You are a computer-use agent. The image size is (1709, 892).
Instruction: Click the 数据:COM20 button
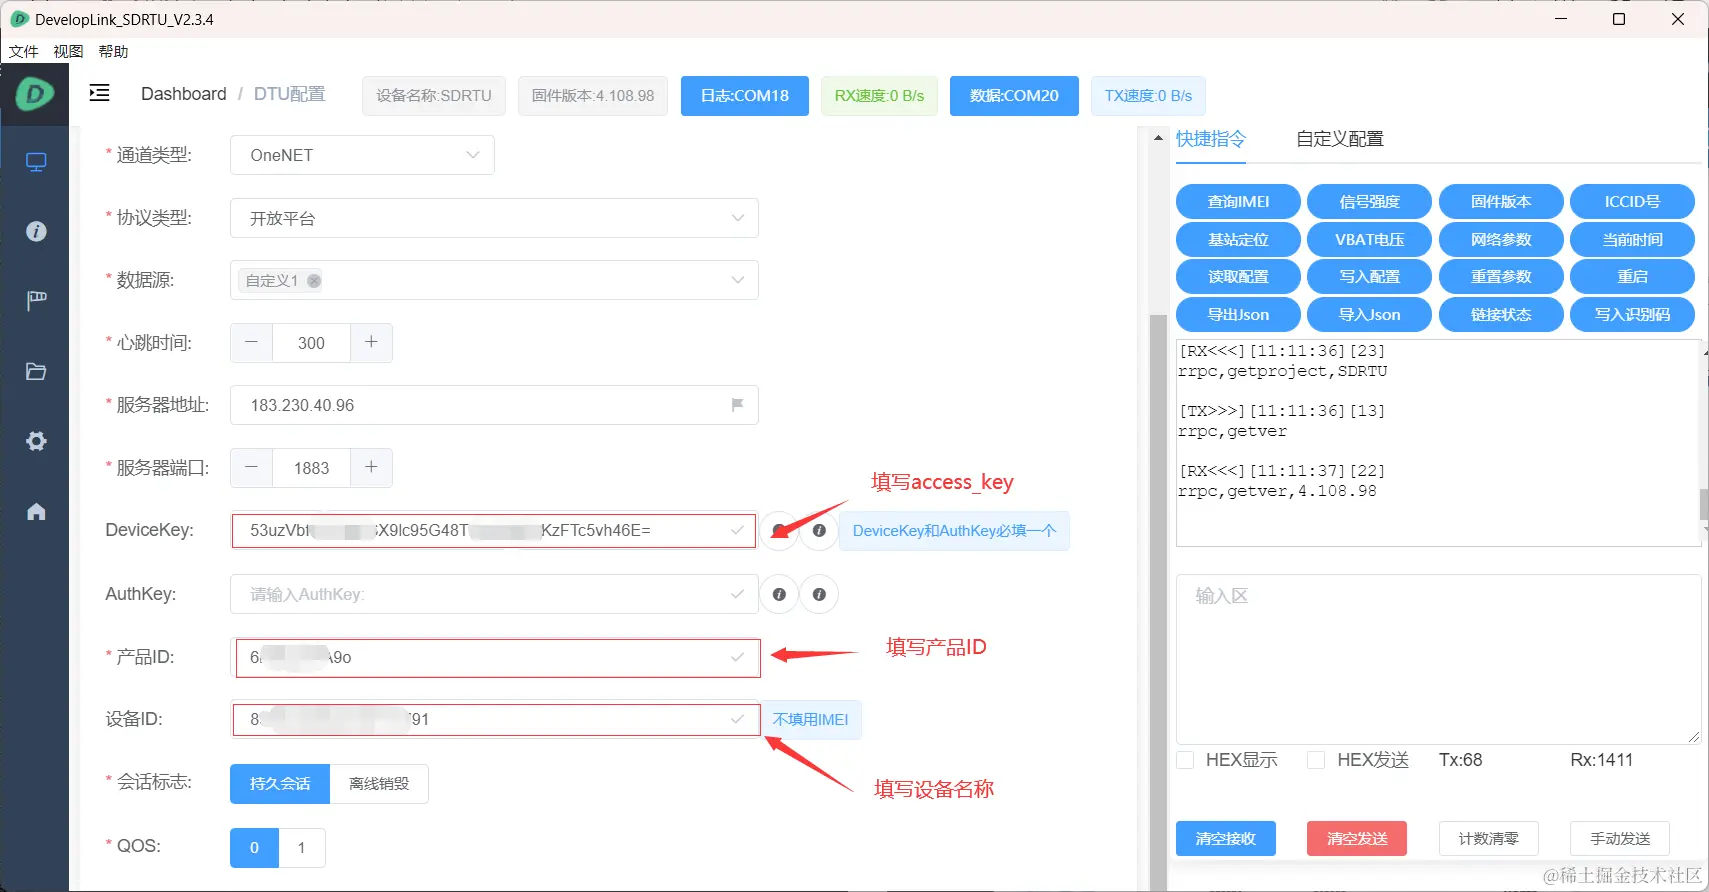coord(1014,96)
